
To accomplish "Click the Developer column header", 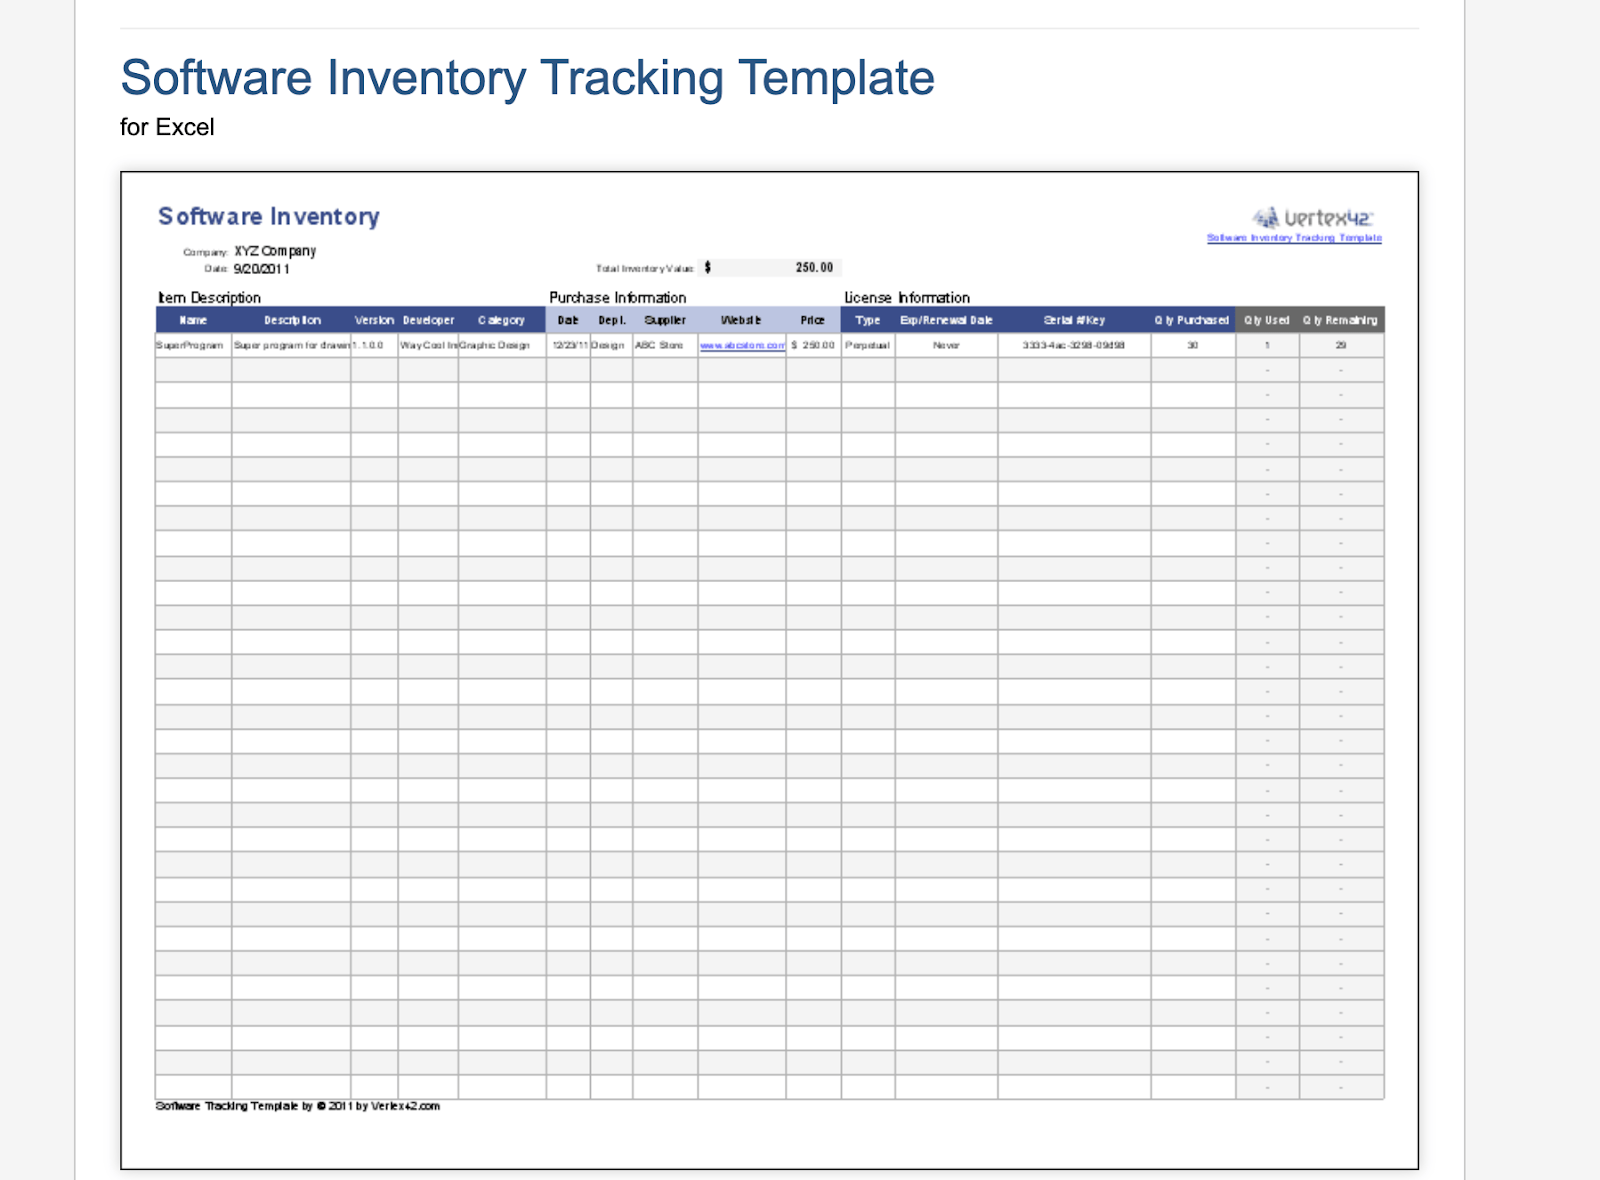I will click(428, 320).
